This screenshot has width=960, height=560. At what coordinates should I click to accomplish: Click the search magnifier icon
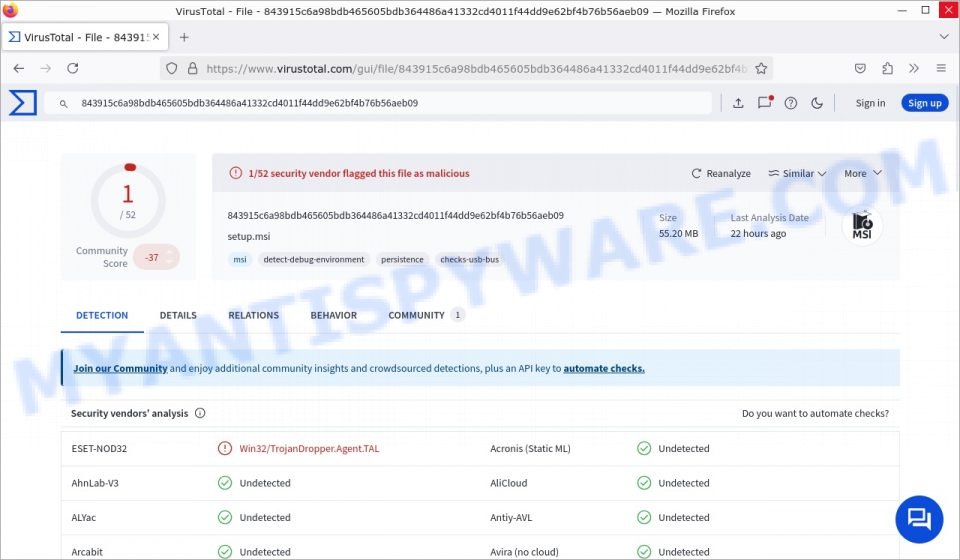point(63,104)
